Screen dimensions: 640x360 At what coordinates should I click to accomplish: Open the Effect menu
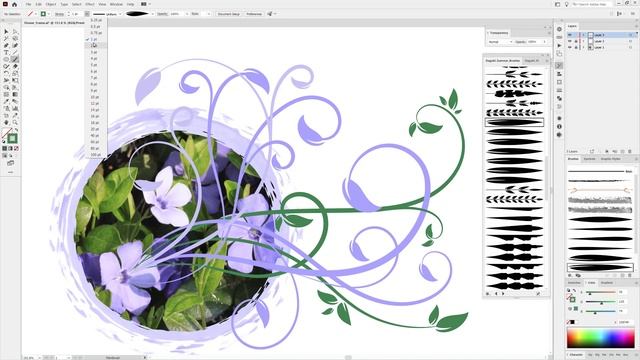(x=90, y=4)
